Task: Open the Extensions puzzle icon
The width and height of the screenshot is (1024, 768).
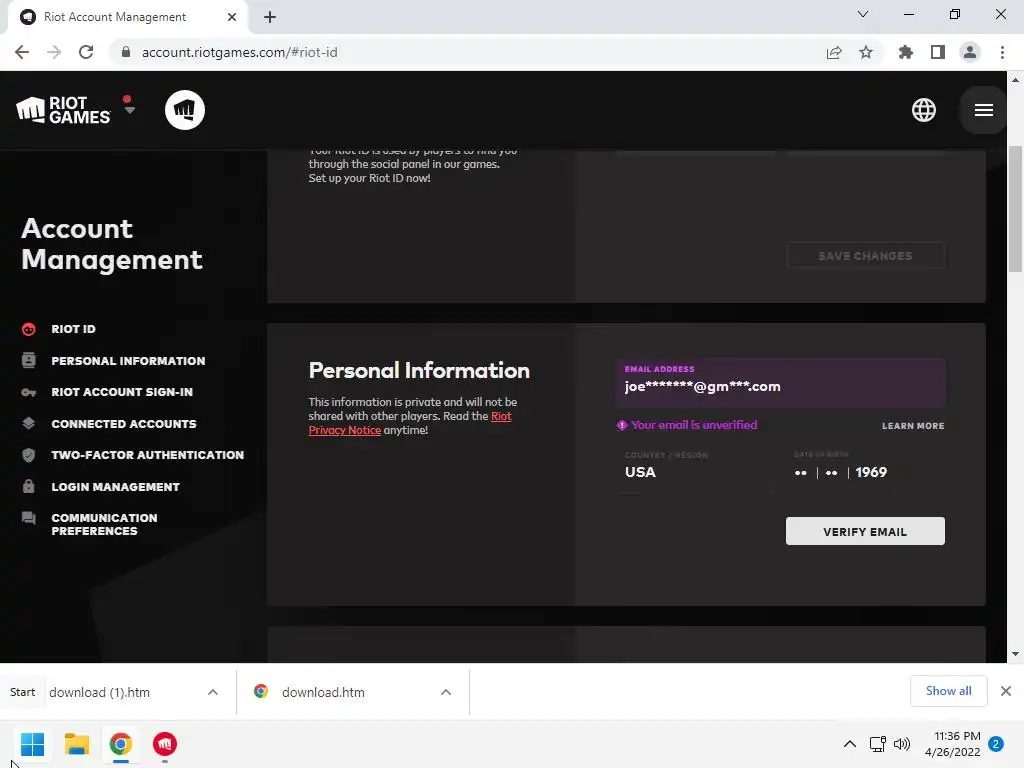Action: point(905,52)
